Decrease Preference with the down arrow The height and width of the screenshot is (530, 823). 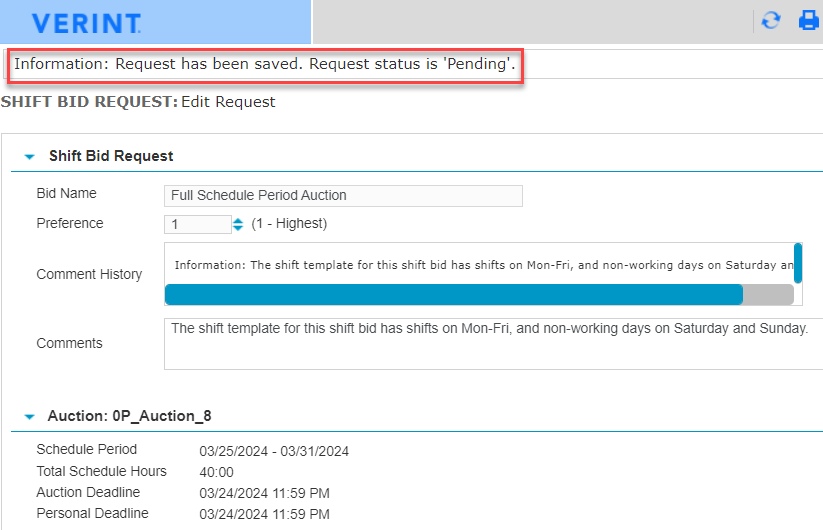click(x=238, y=228)
